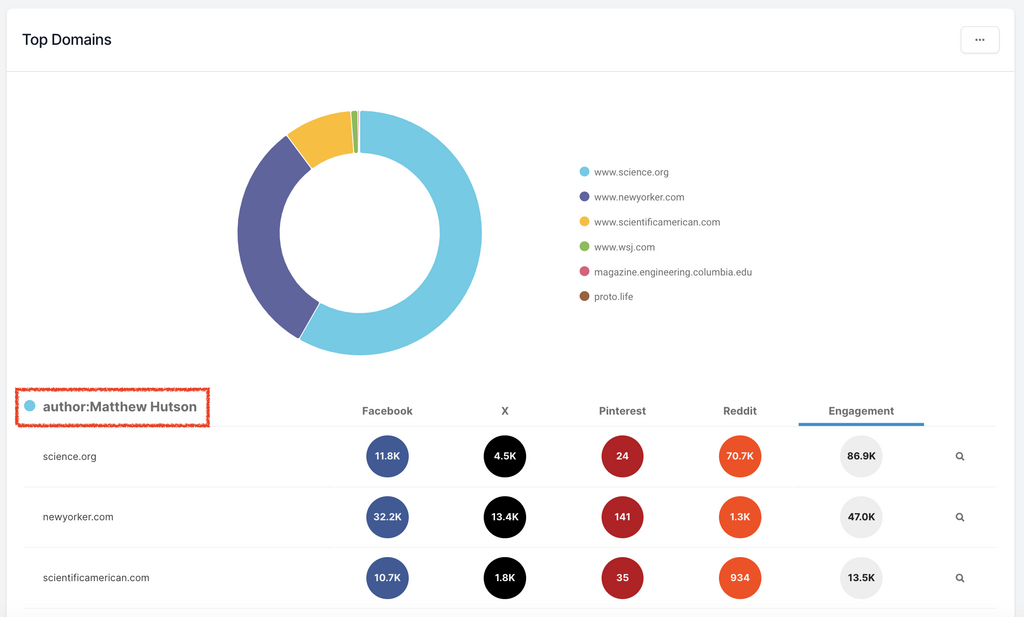The height and width of the screenshot is (617, 1024).
Task: Click the science.org Reddit bubble 70.7K
Action: click(739, 456)
